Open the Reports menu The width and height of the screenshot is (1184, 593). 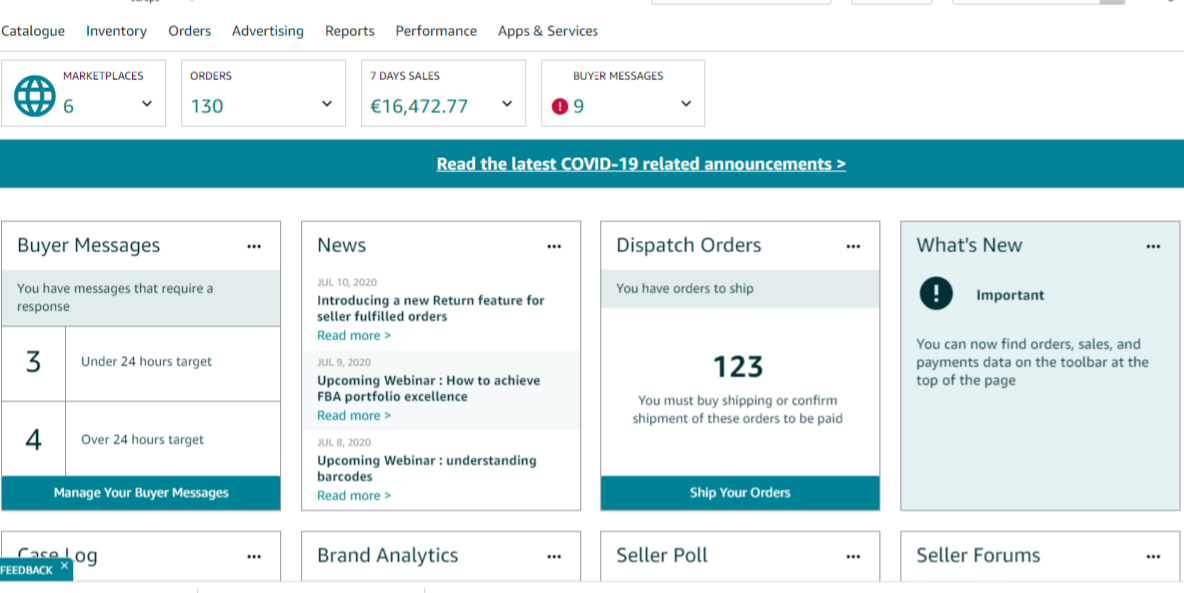[x=350, y=31]
